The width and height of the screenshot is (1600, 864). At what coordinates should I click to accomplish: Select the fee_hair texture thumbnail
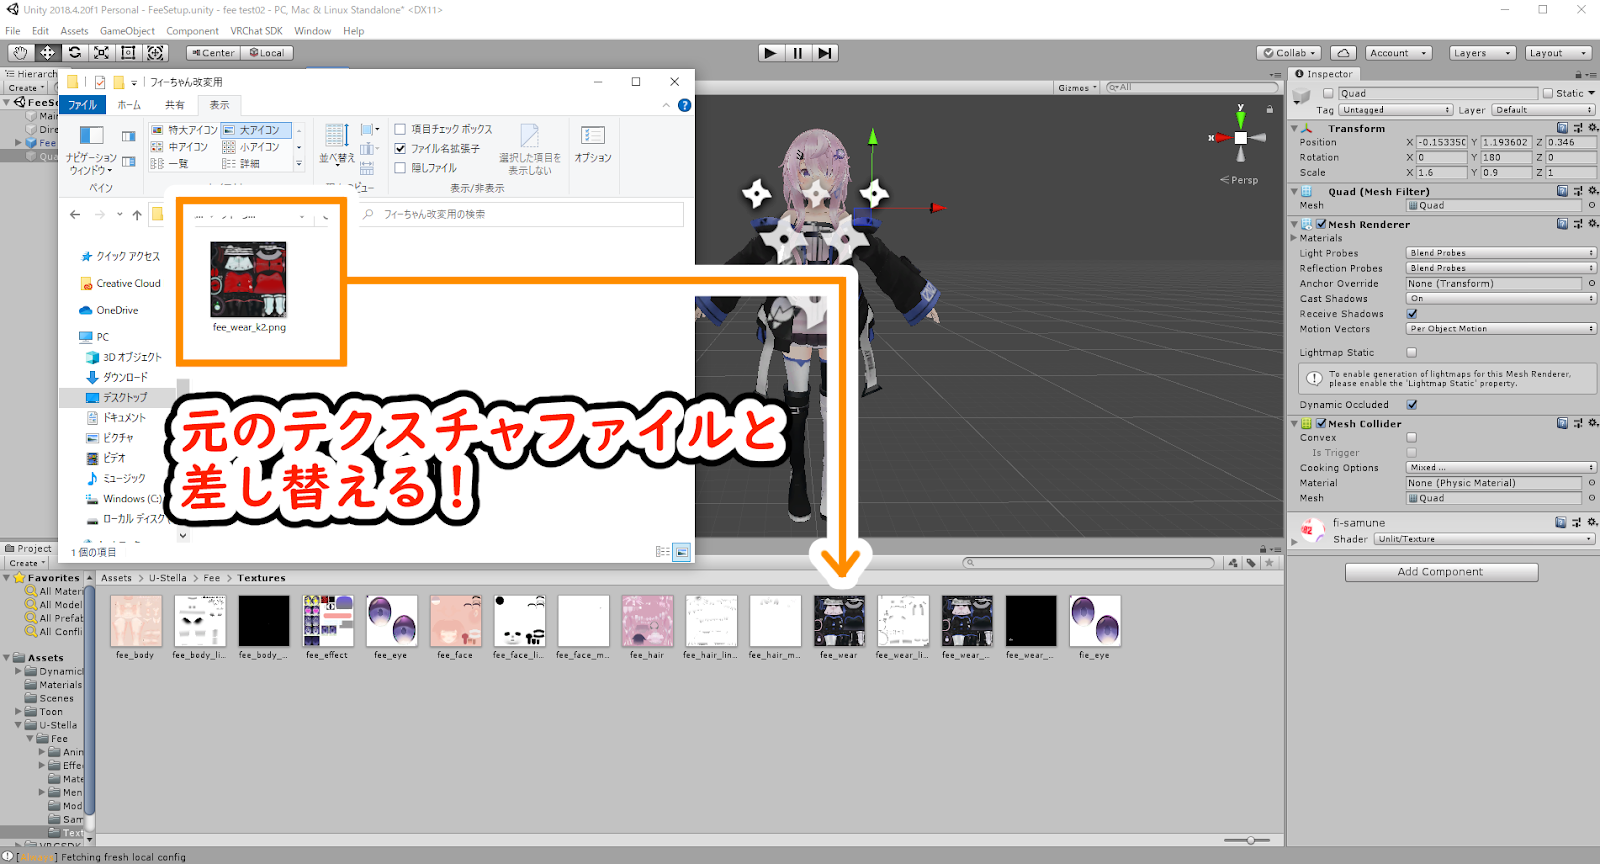(647, 621)
